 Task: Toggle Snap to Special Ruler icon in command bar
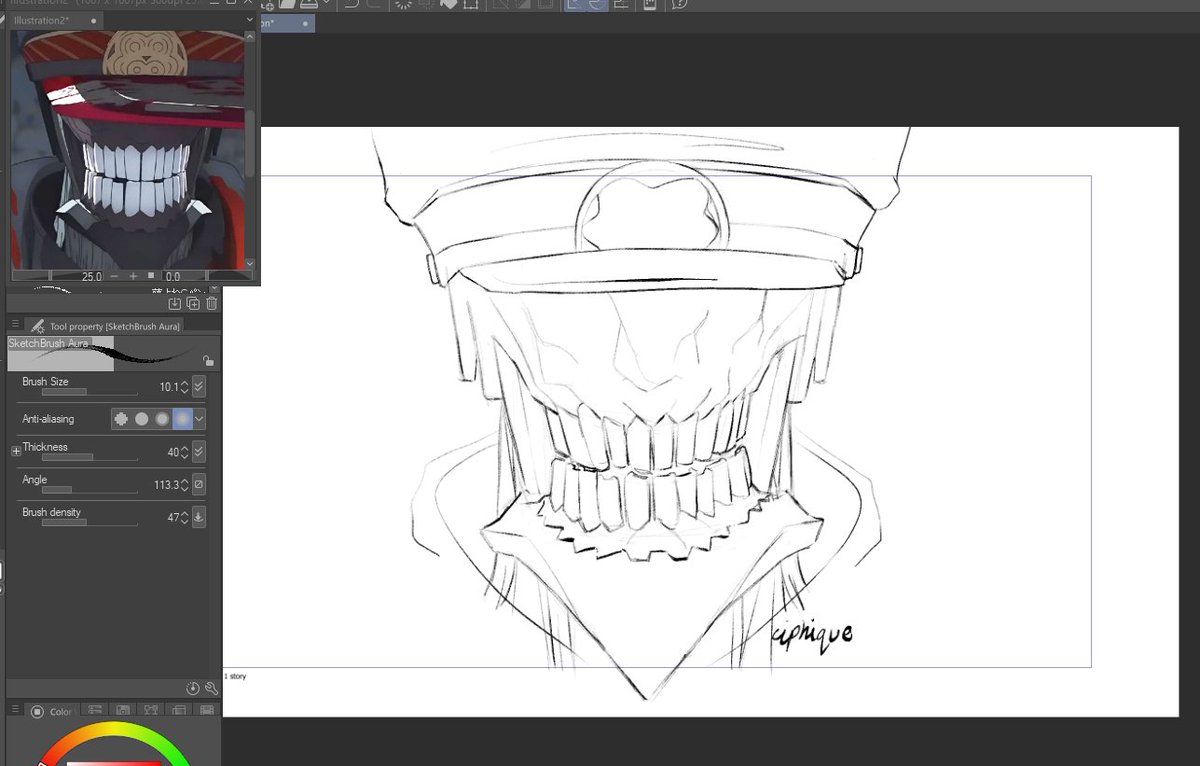tap(596, 4)
